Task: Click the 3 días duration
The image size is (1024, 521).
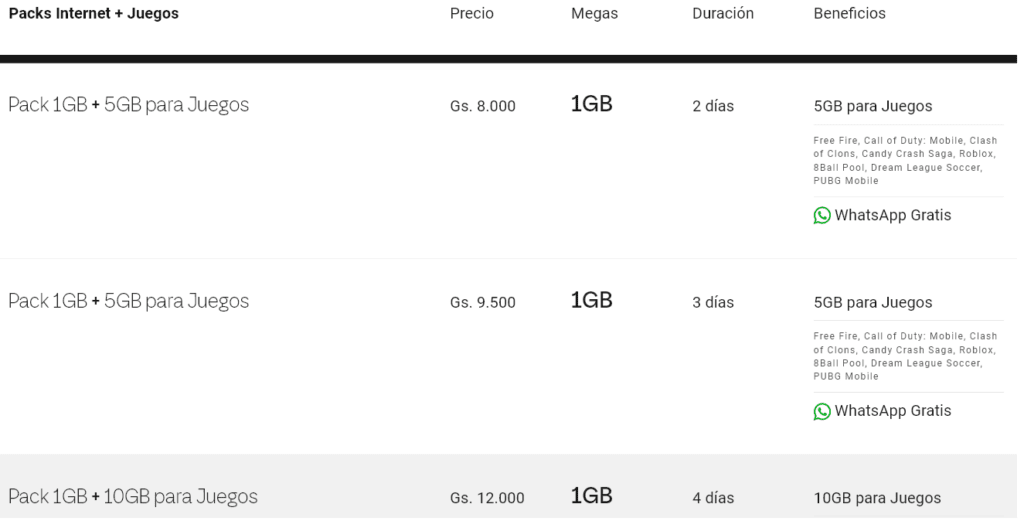Action: (x=713, y=302)
